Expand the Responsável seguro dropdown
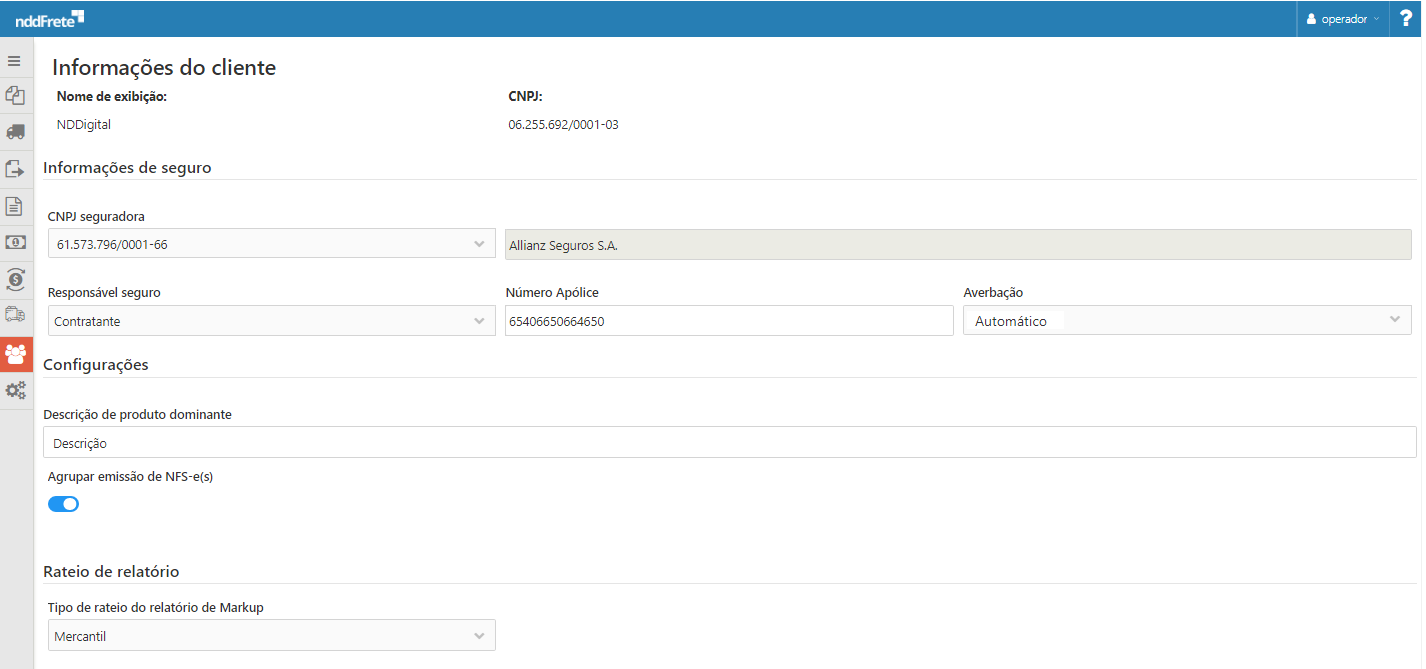The width and height of the screenshot is (1426, 669). tap(271, 321)
